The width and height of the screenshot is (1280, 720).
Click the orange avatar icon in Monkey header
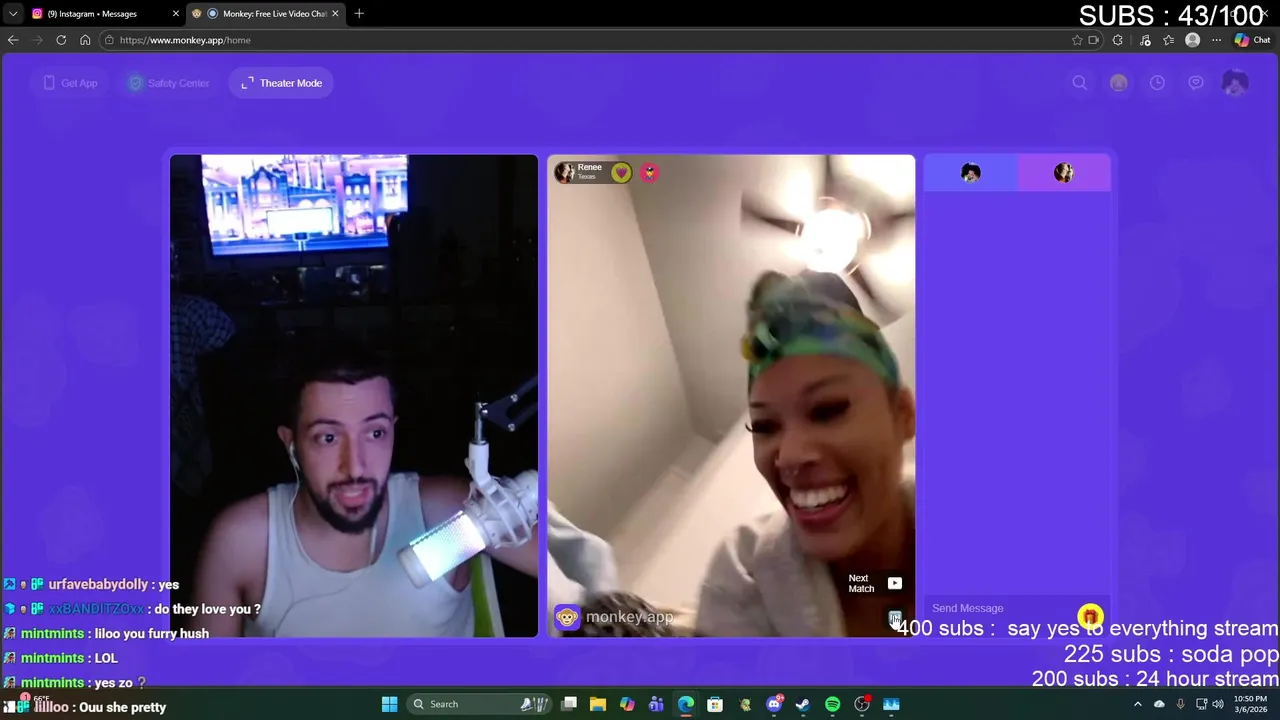click(1118, 83)
